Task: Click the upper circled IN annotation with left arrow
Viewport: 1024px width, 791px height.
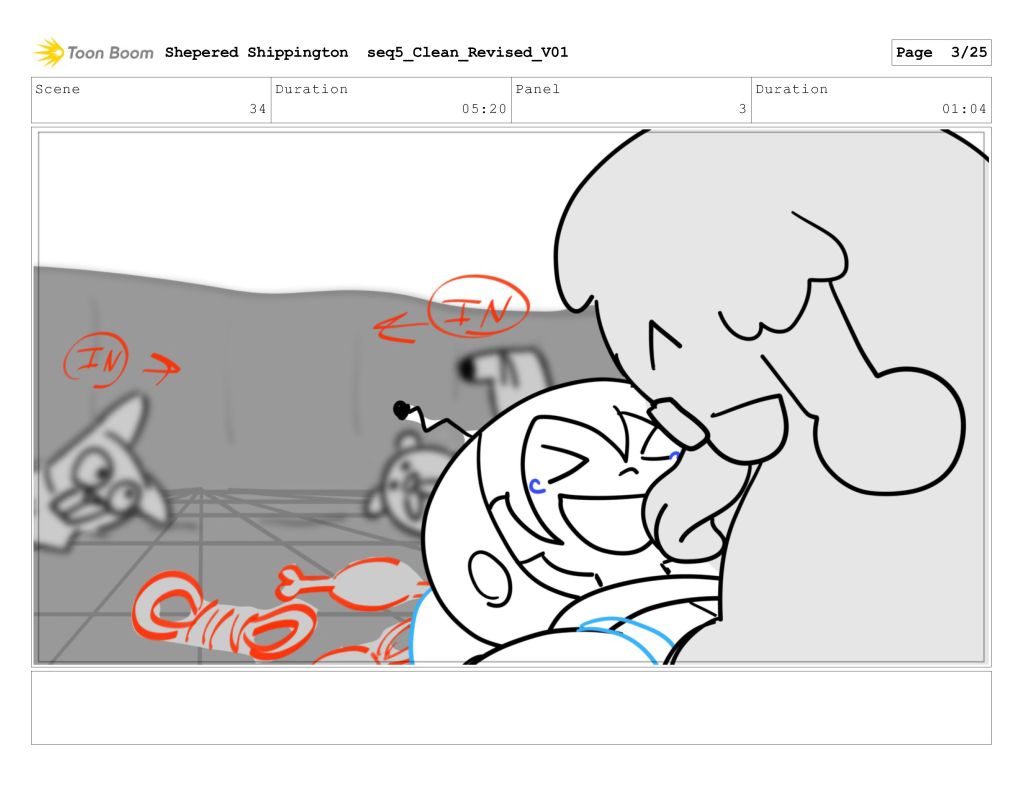Action: tap(476, 308)
